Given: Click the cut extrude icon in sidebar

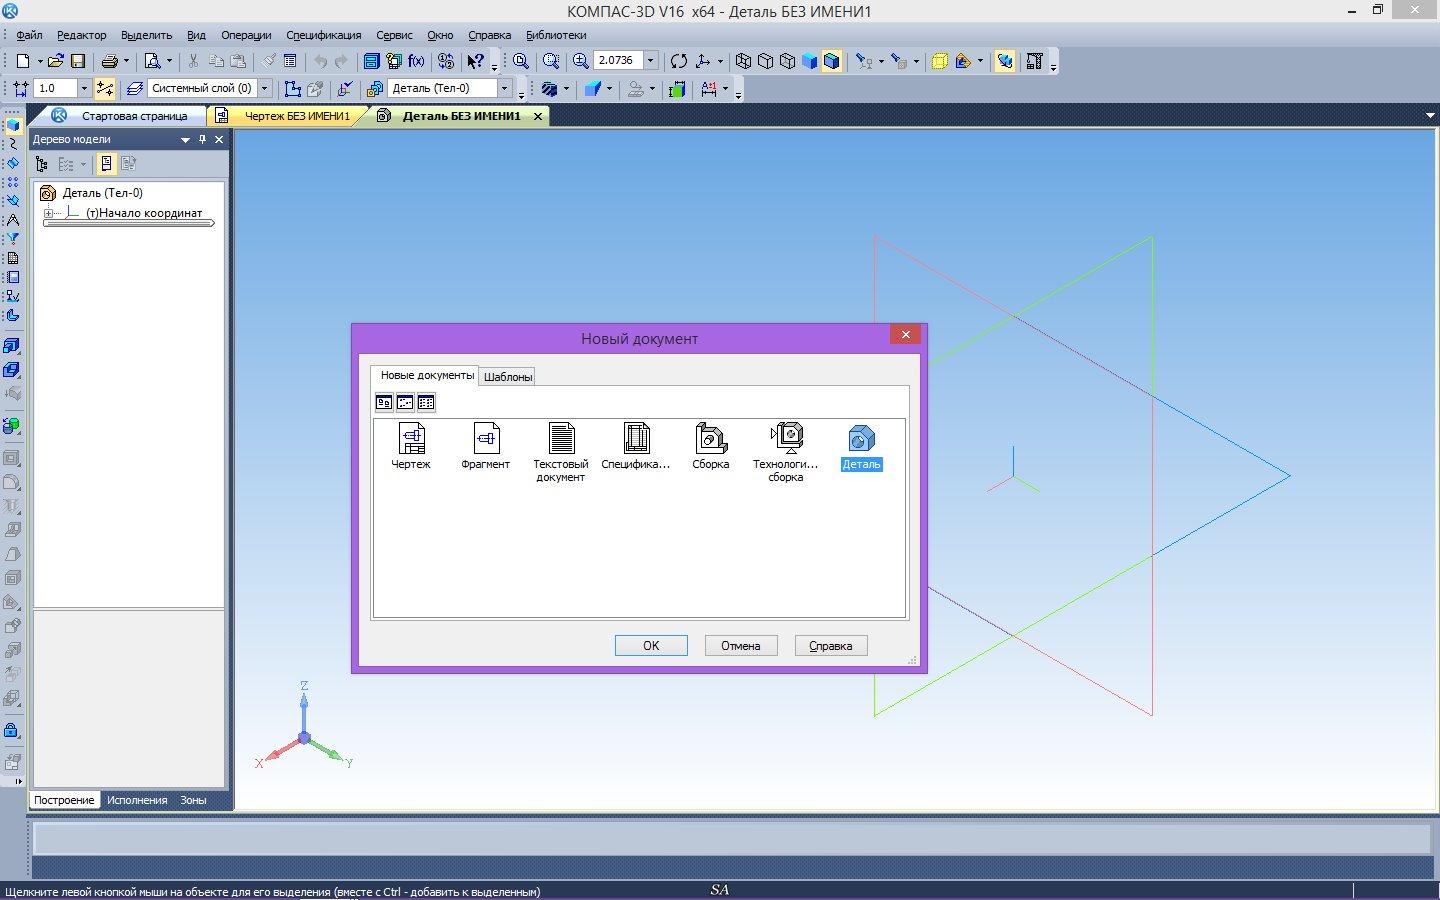Looking at the screenshot, I should click(x=12, y=370).
